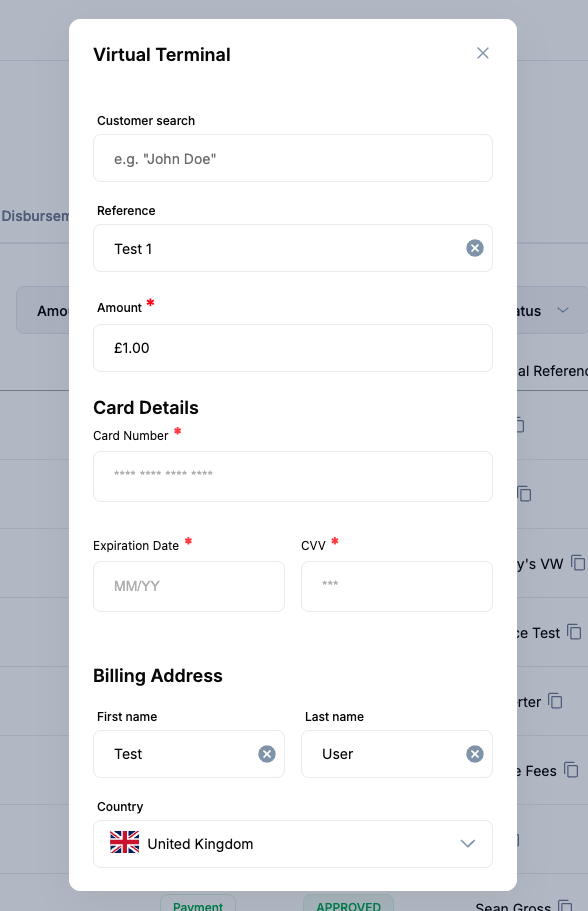Copy the Sean Gross reference
588x911 pixels.
coord(565,905)
